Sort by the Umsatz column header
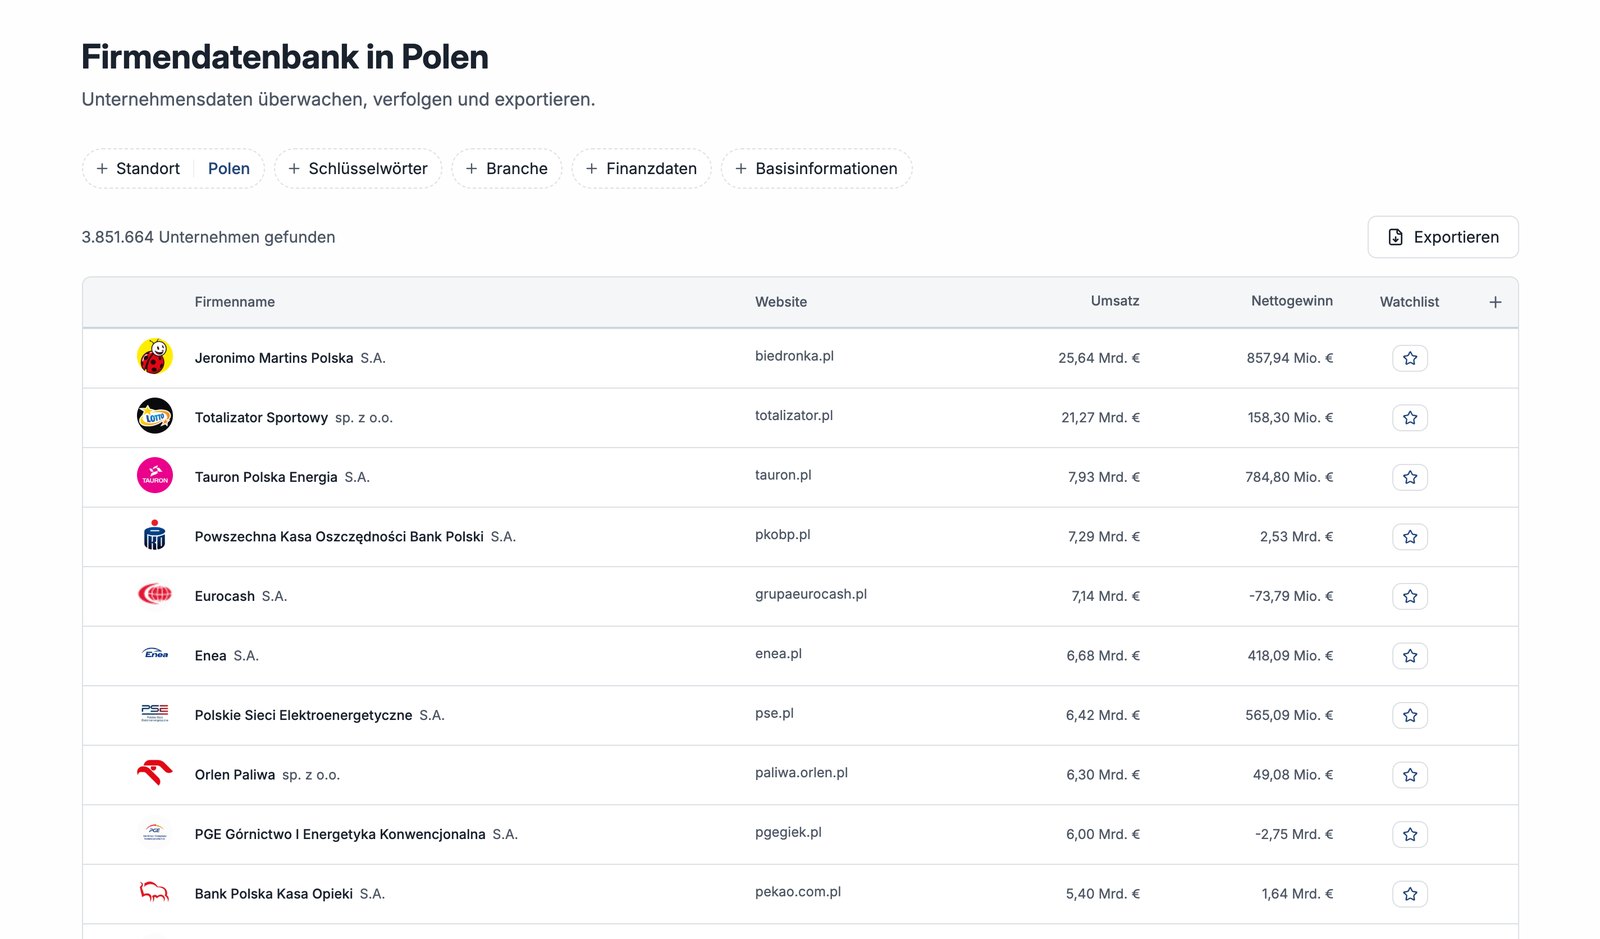This screenshot has height=939, width=1600. click(1115, 301)
